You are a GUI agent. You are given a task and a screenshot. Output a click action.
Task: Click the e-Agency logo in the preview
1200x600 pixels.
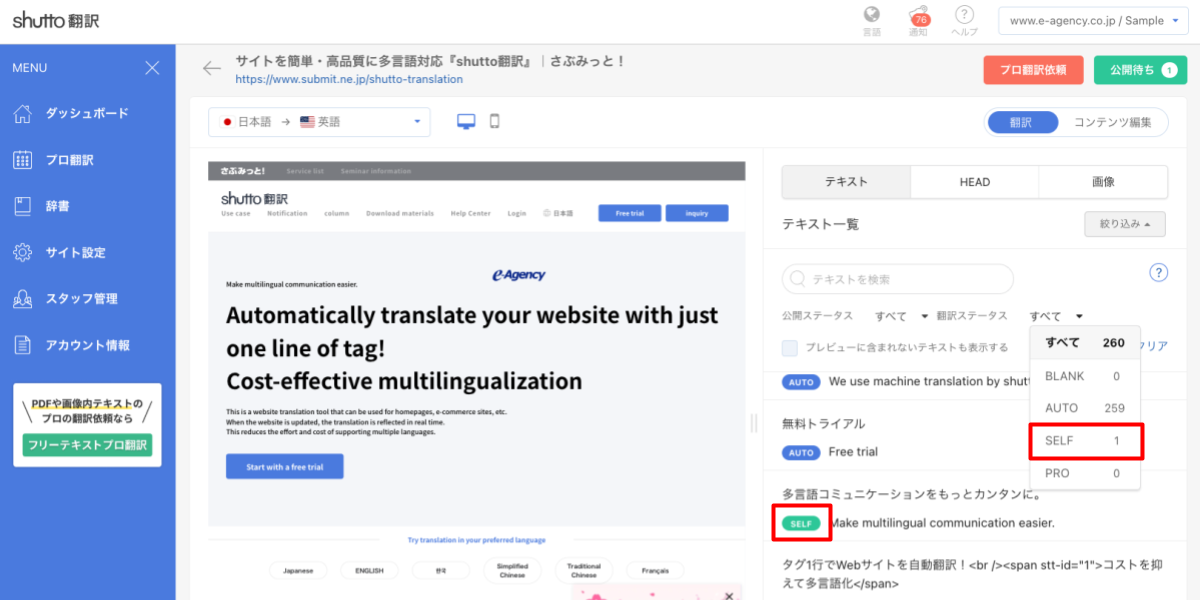click(x=519, y=276)
